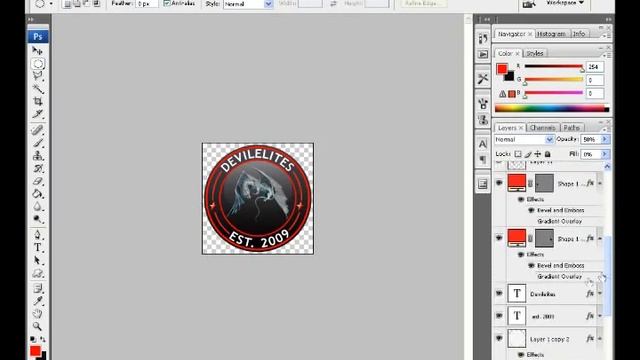
Task: Open the Paragraph panel dock icon
Action: coord(483,159)
